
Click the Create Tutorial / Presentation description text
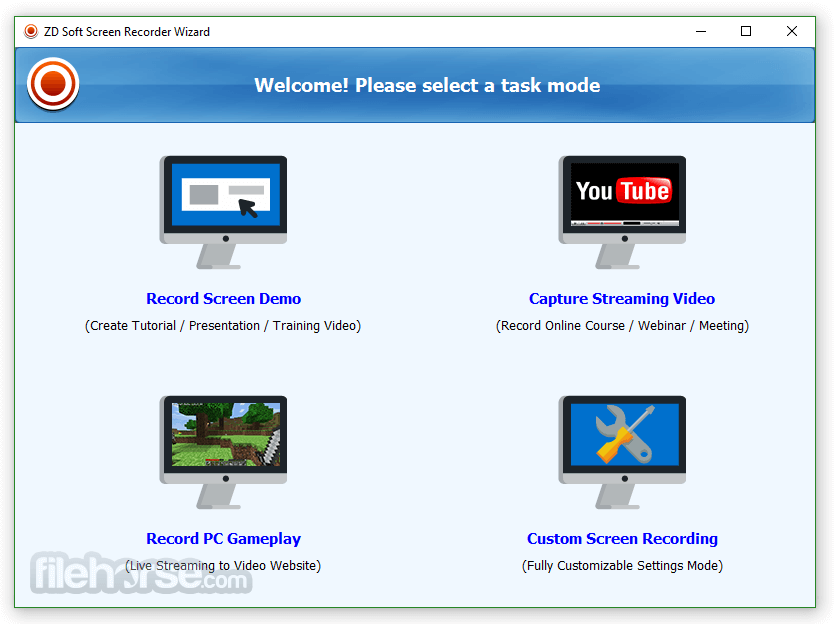223,326
